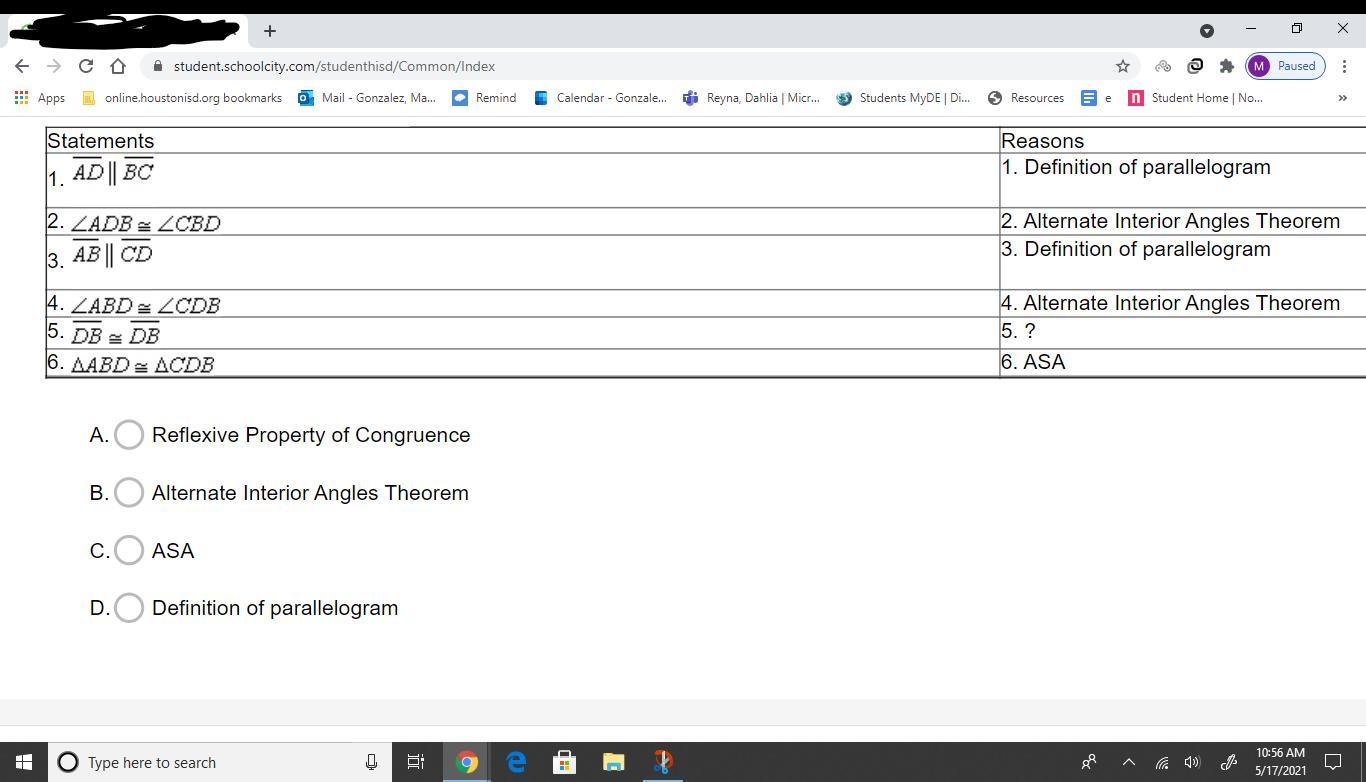Open the Snipping tool taskbar icon
The height and width of the screenshot is (782, 1366).
pos(662,762)
